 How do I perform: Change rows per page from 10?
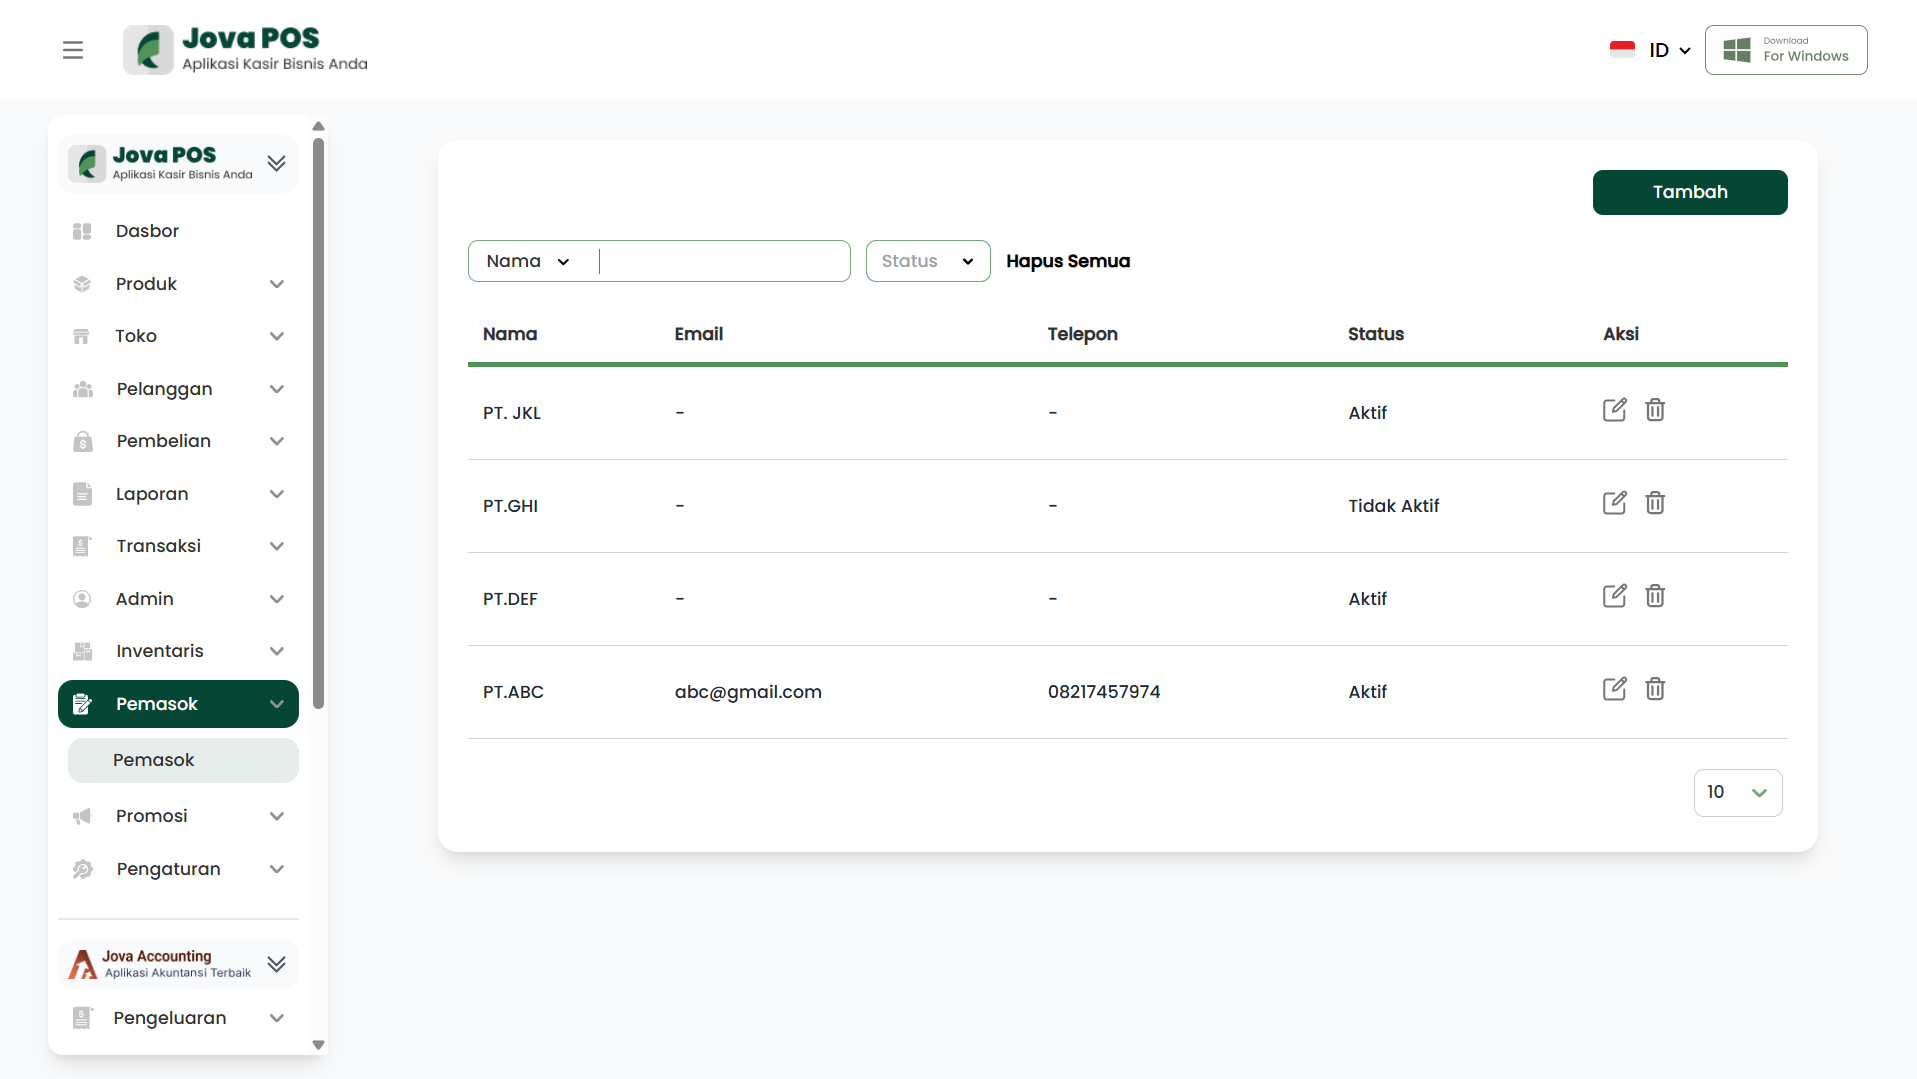tap(1737, 793)
